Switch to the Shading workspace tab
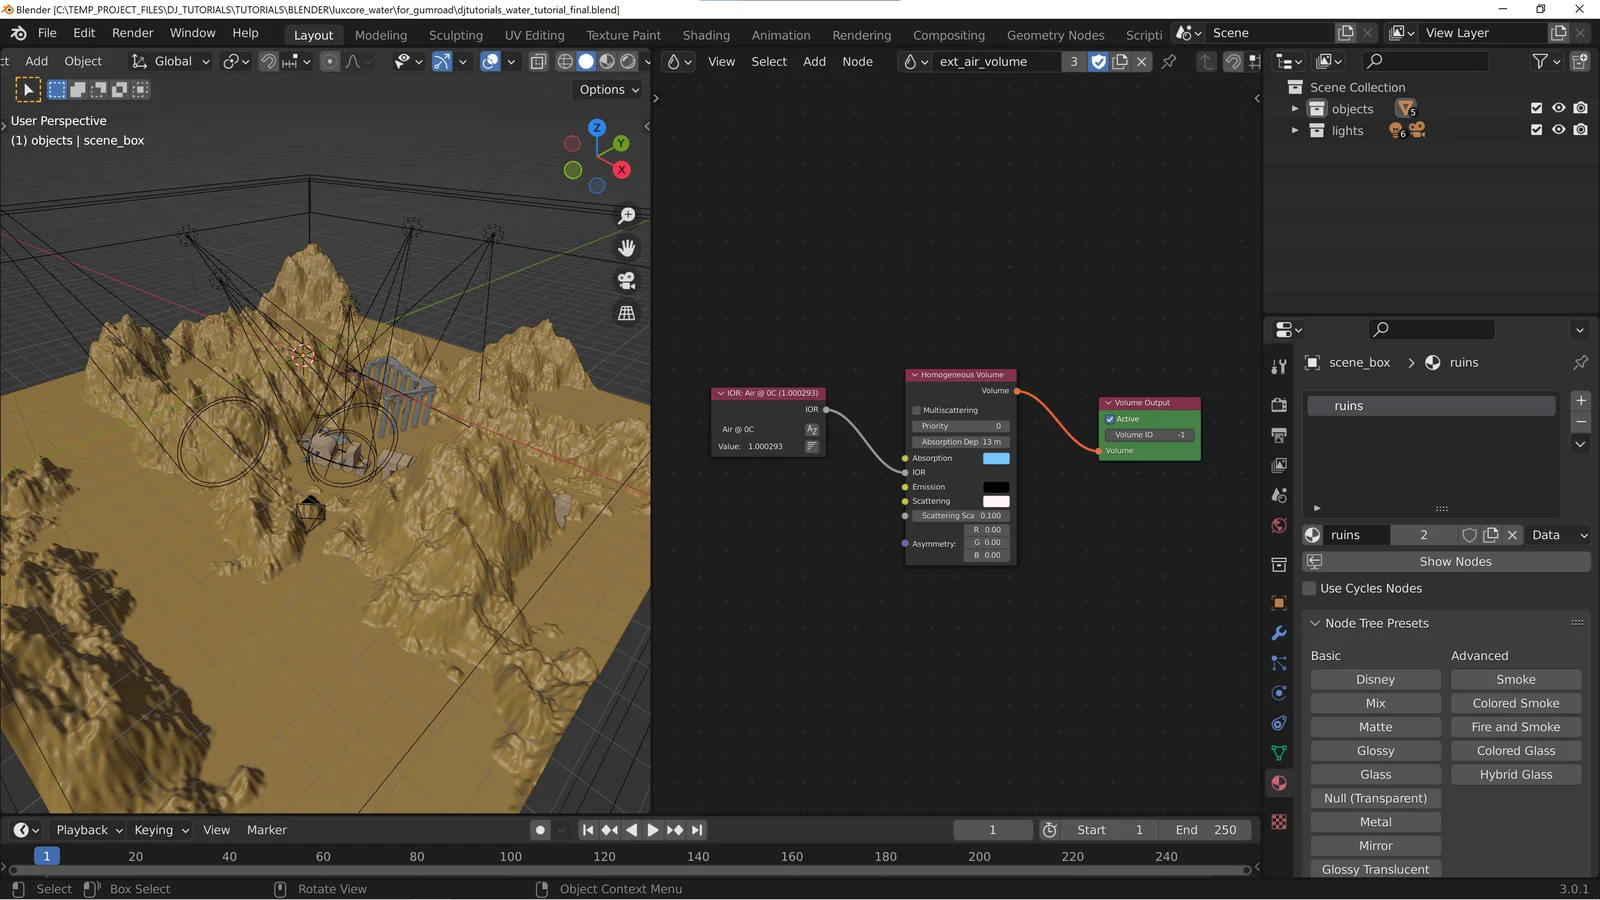Screen dimensions: 1600x900 pos(706,35)
